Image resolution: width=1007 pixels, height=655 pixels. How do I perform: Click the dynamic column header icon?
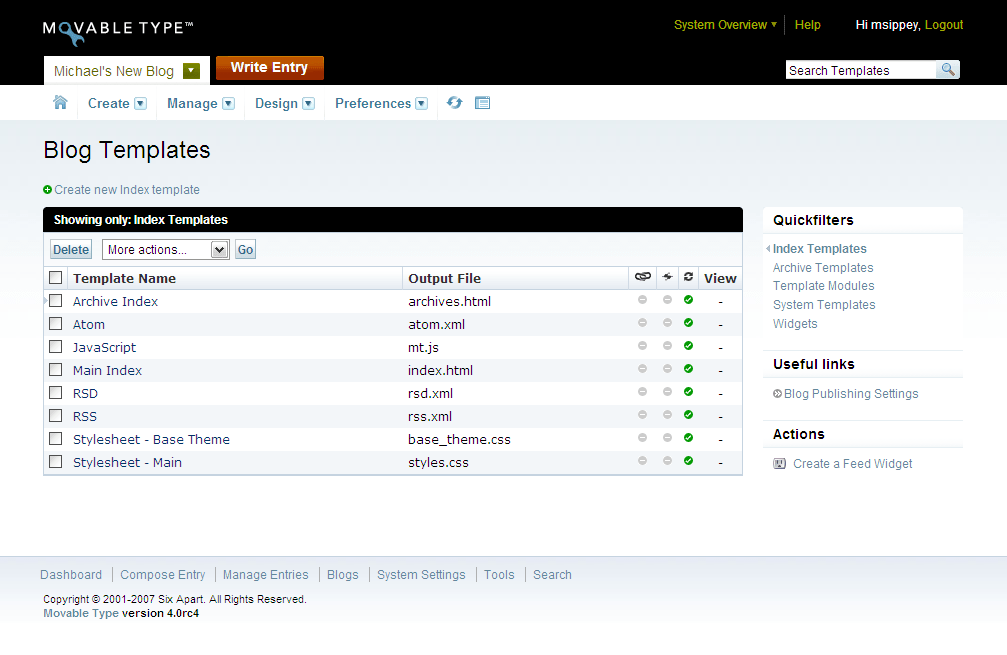point(668,277)
